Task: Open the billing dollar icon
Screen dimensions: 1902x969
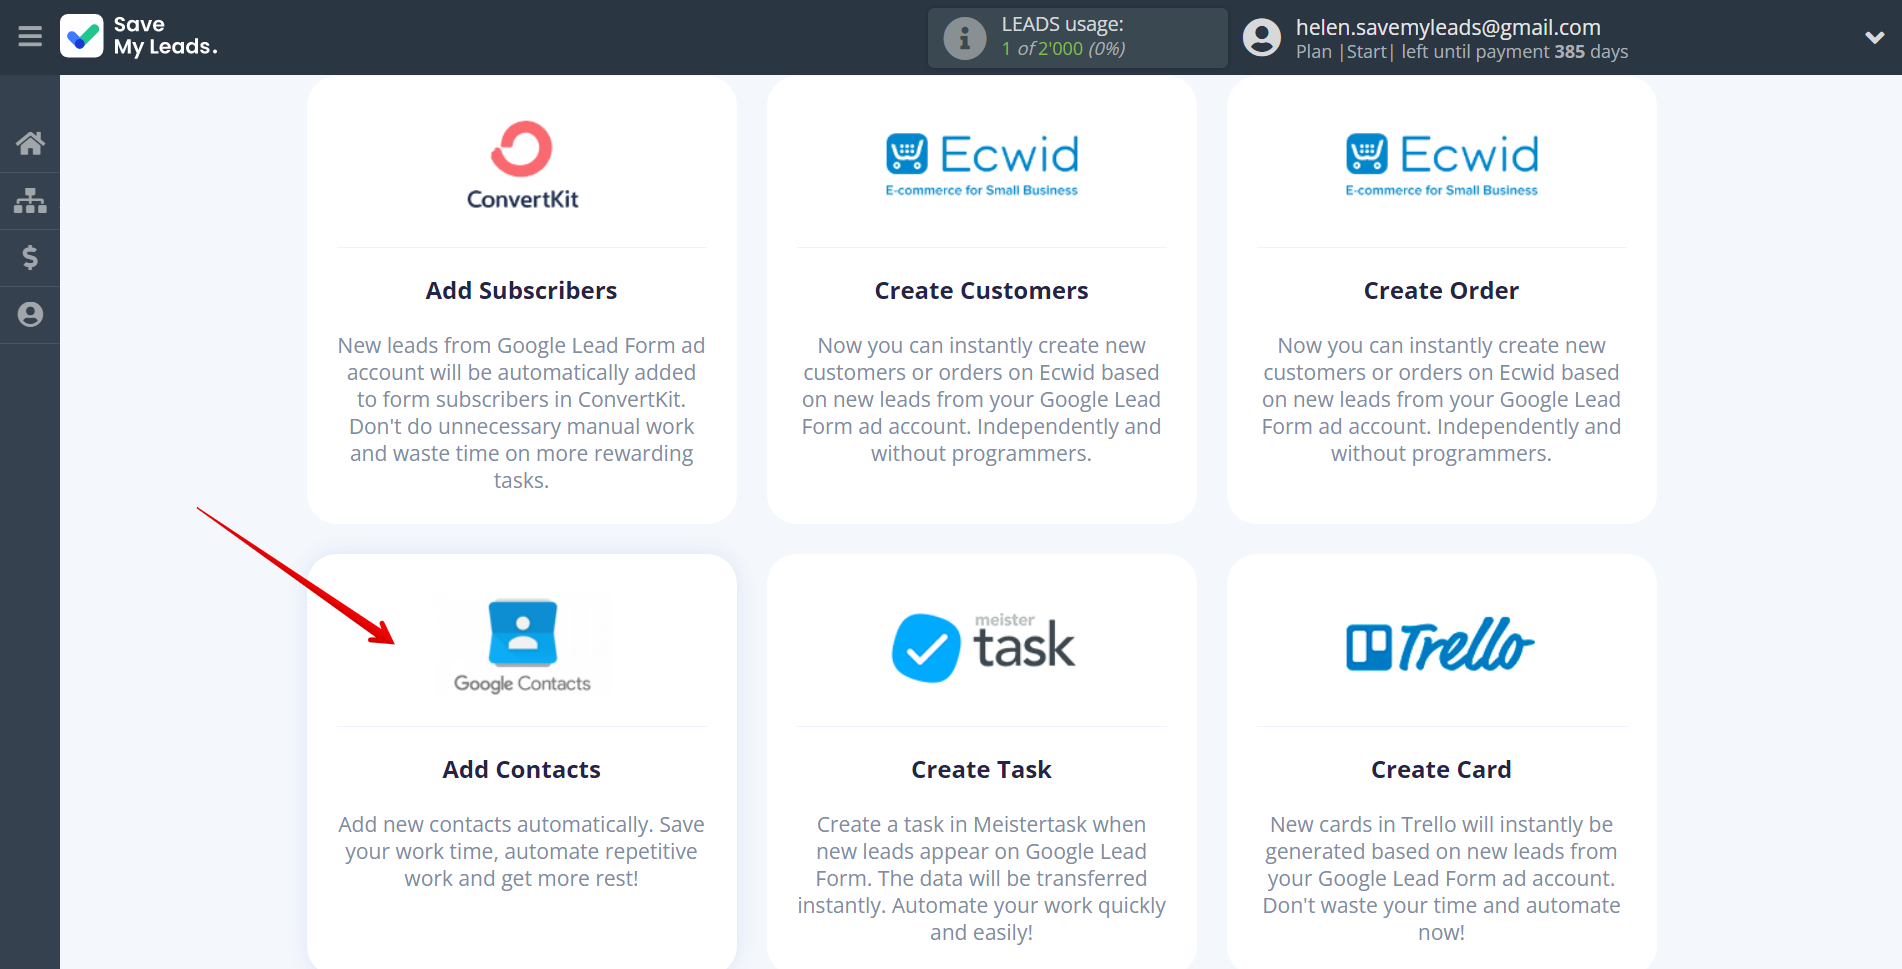Action: [x=30, y=258]
